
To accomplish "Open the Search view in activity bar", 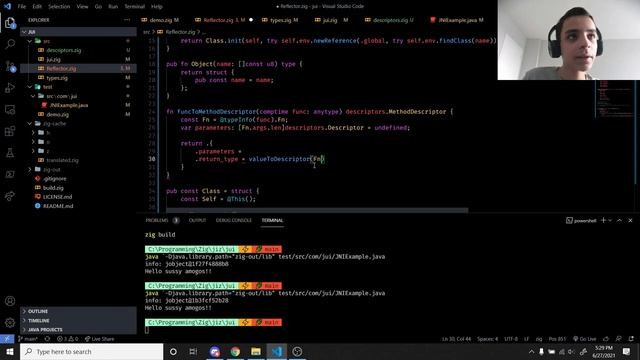I will coord(10,44).
